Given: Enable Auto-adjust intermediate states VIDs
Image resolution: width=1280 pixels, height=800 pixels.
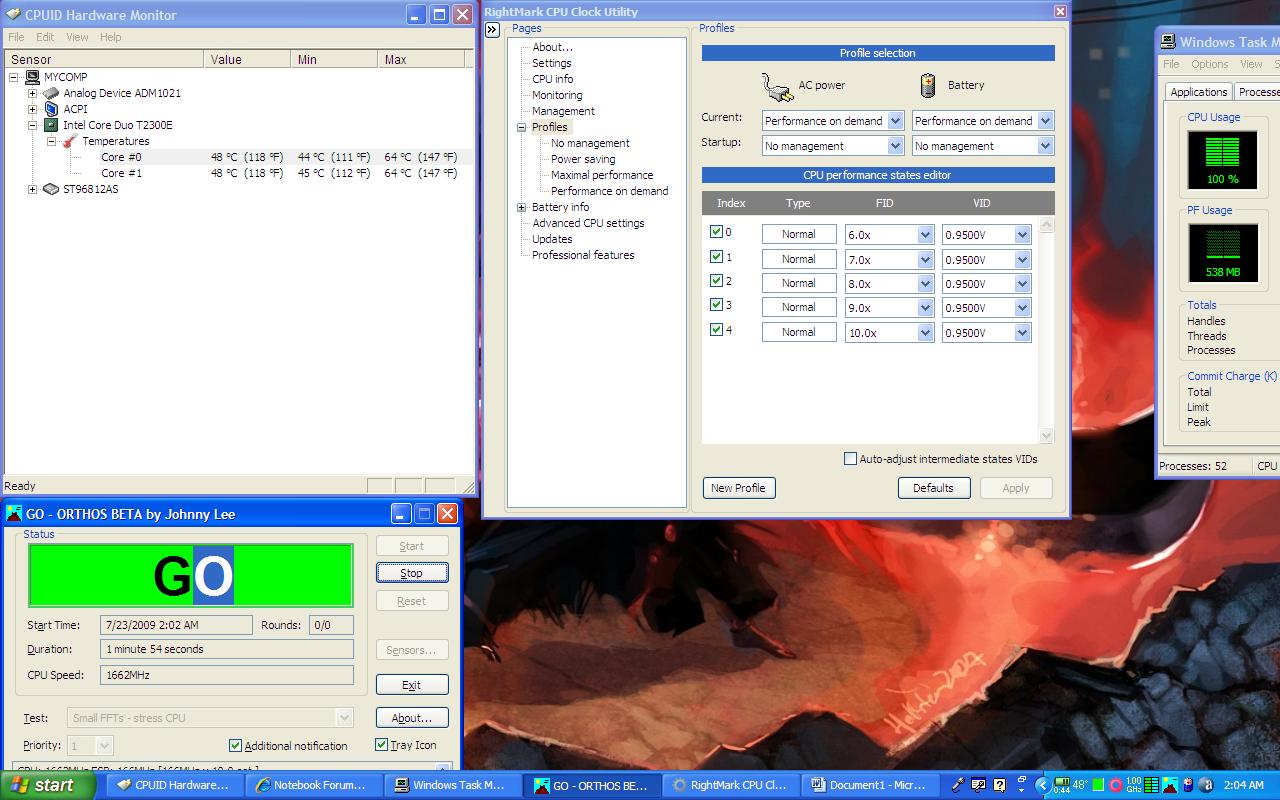Looking at the screenshot, I should (851, 459).
